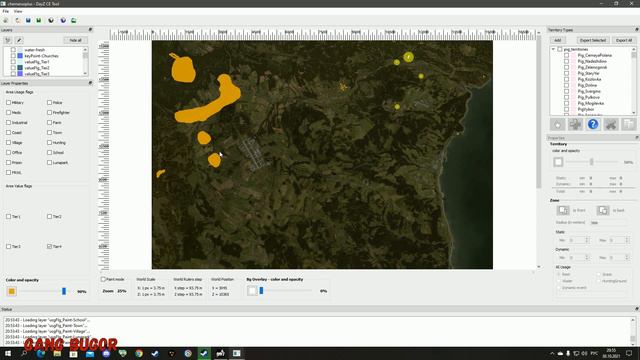This screenshot has height=360, width=640.
Task: Click the tool icon right of the help icon
Action: pos(611,124)
